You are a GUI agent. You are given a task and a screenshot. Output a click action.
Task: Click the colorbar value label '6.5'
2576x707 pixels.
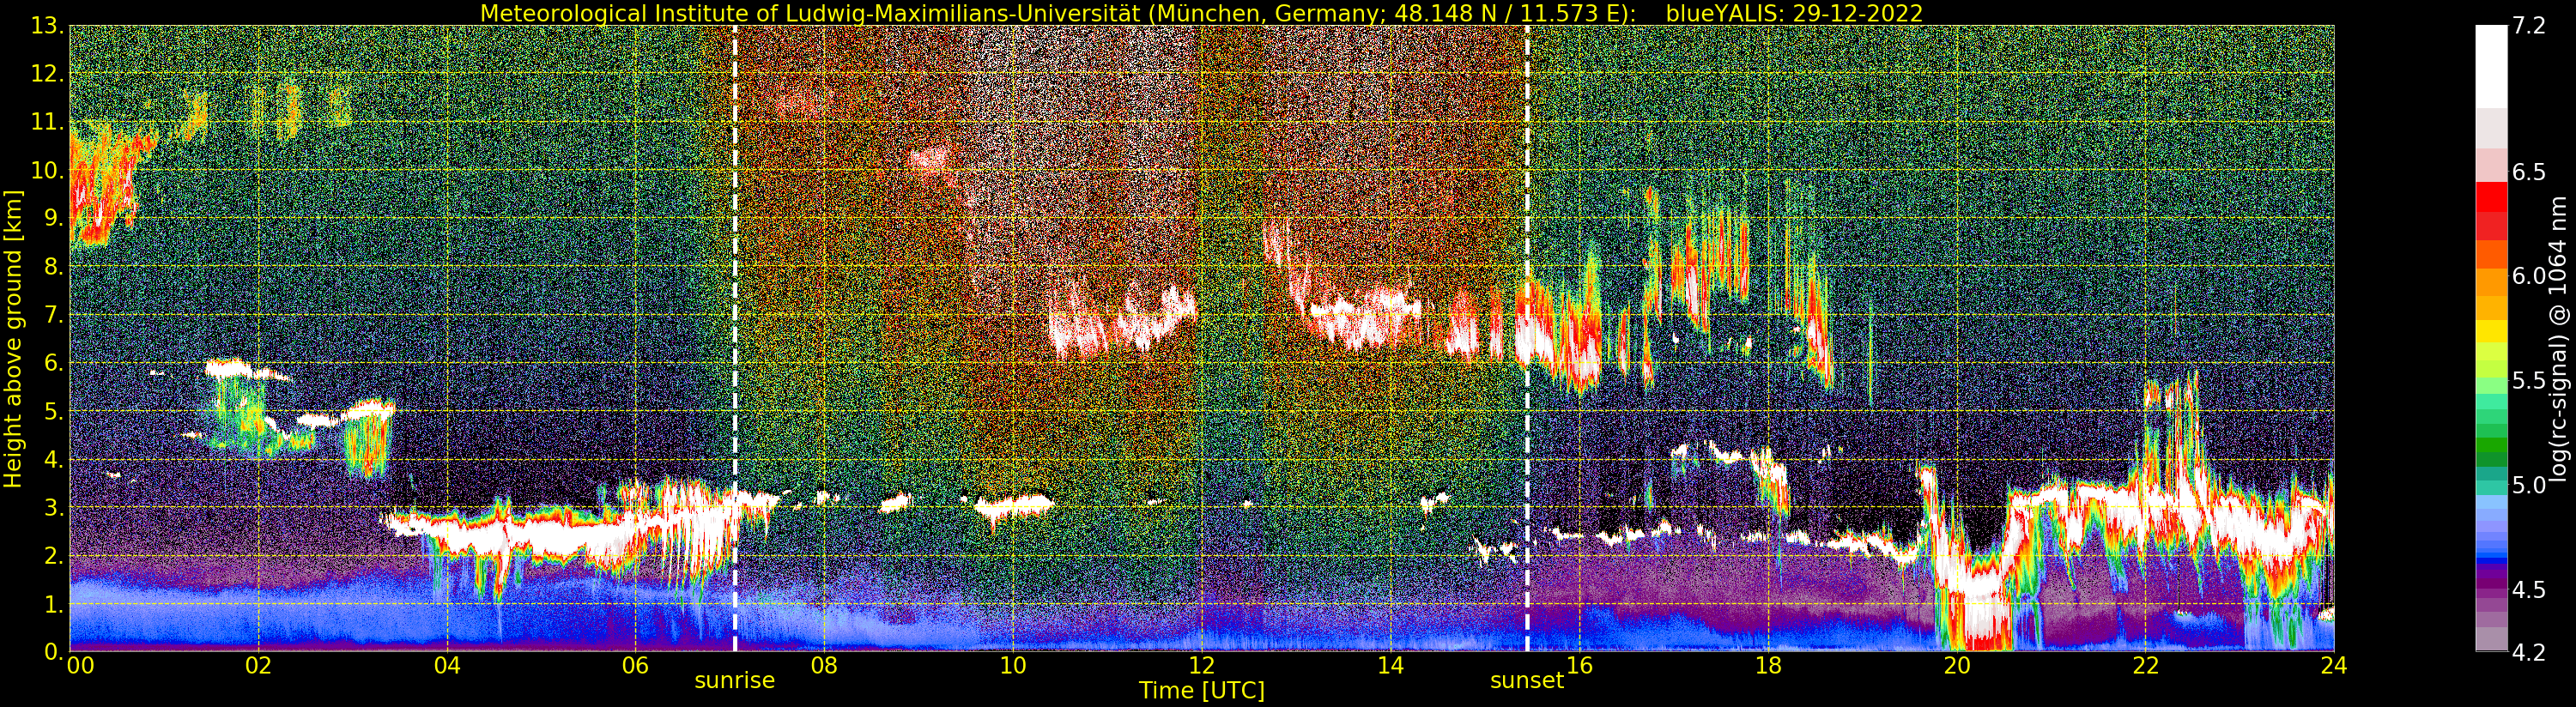point(2528,172)
